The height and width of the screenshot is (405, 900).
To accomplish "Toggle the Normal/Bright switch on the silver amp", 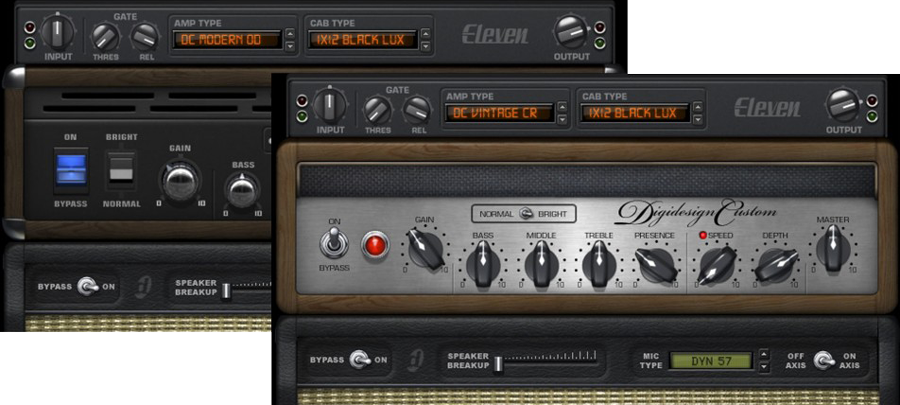I will [x=525, y=214].
